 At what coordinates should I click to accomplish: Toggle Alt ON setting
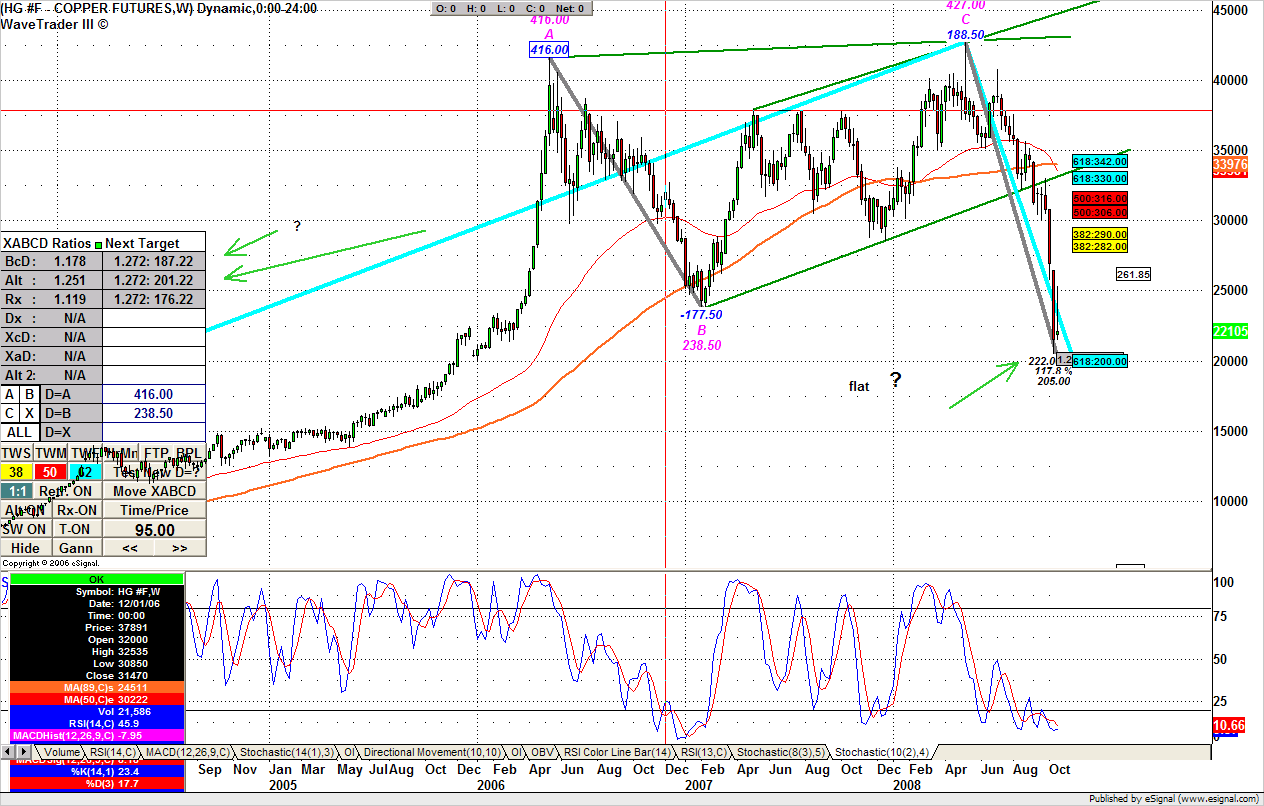coord(26,510)
